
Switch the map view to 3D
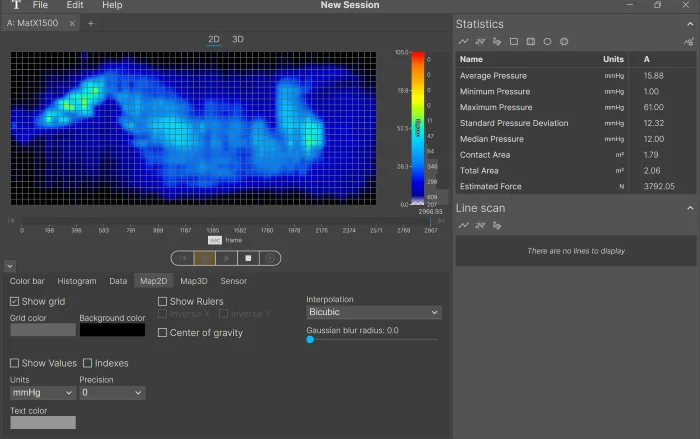[238, 39]
